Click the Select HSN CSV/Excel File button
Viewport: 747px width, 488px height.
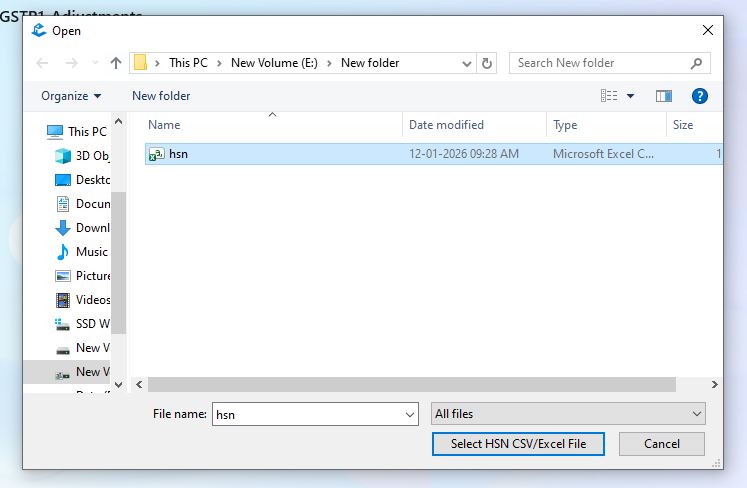pos(518,443)
